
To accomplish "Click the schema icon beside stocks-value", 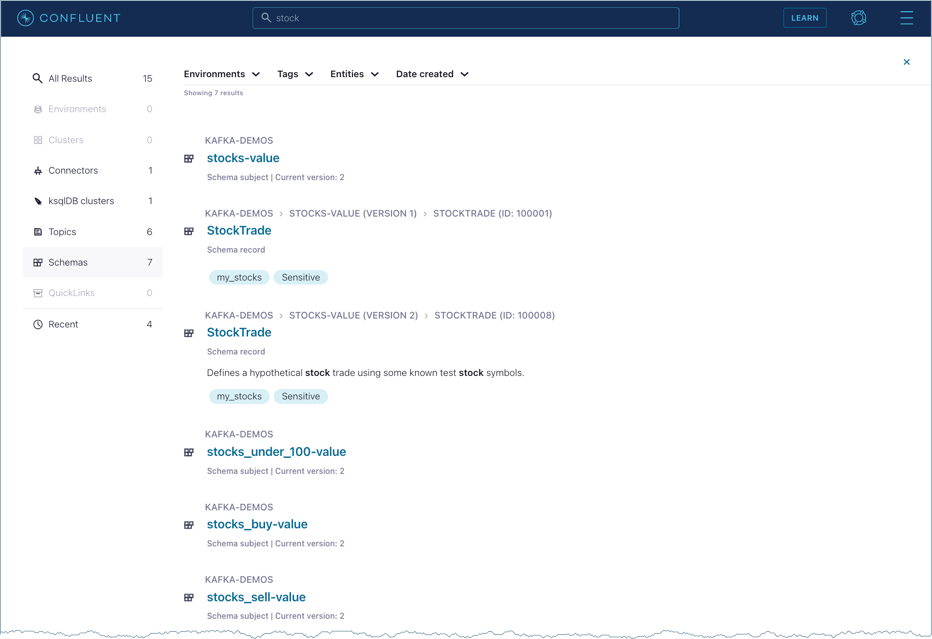I will click(x=189, y=158).
